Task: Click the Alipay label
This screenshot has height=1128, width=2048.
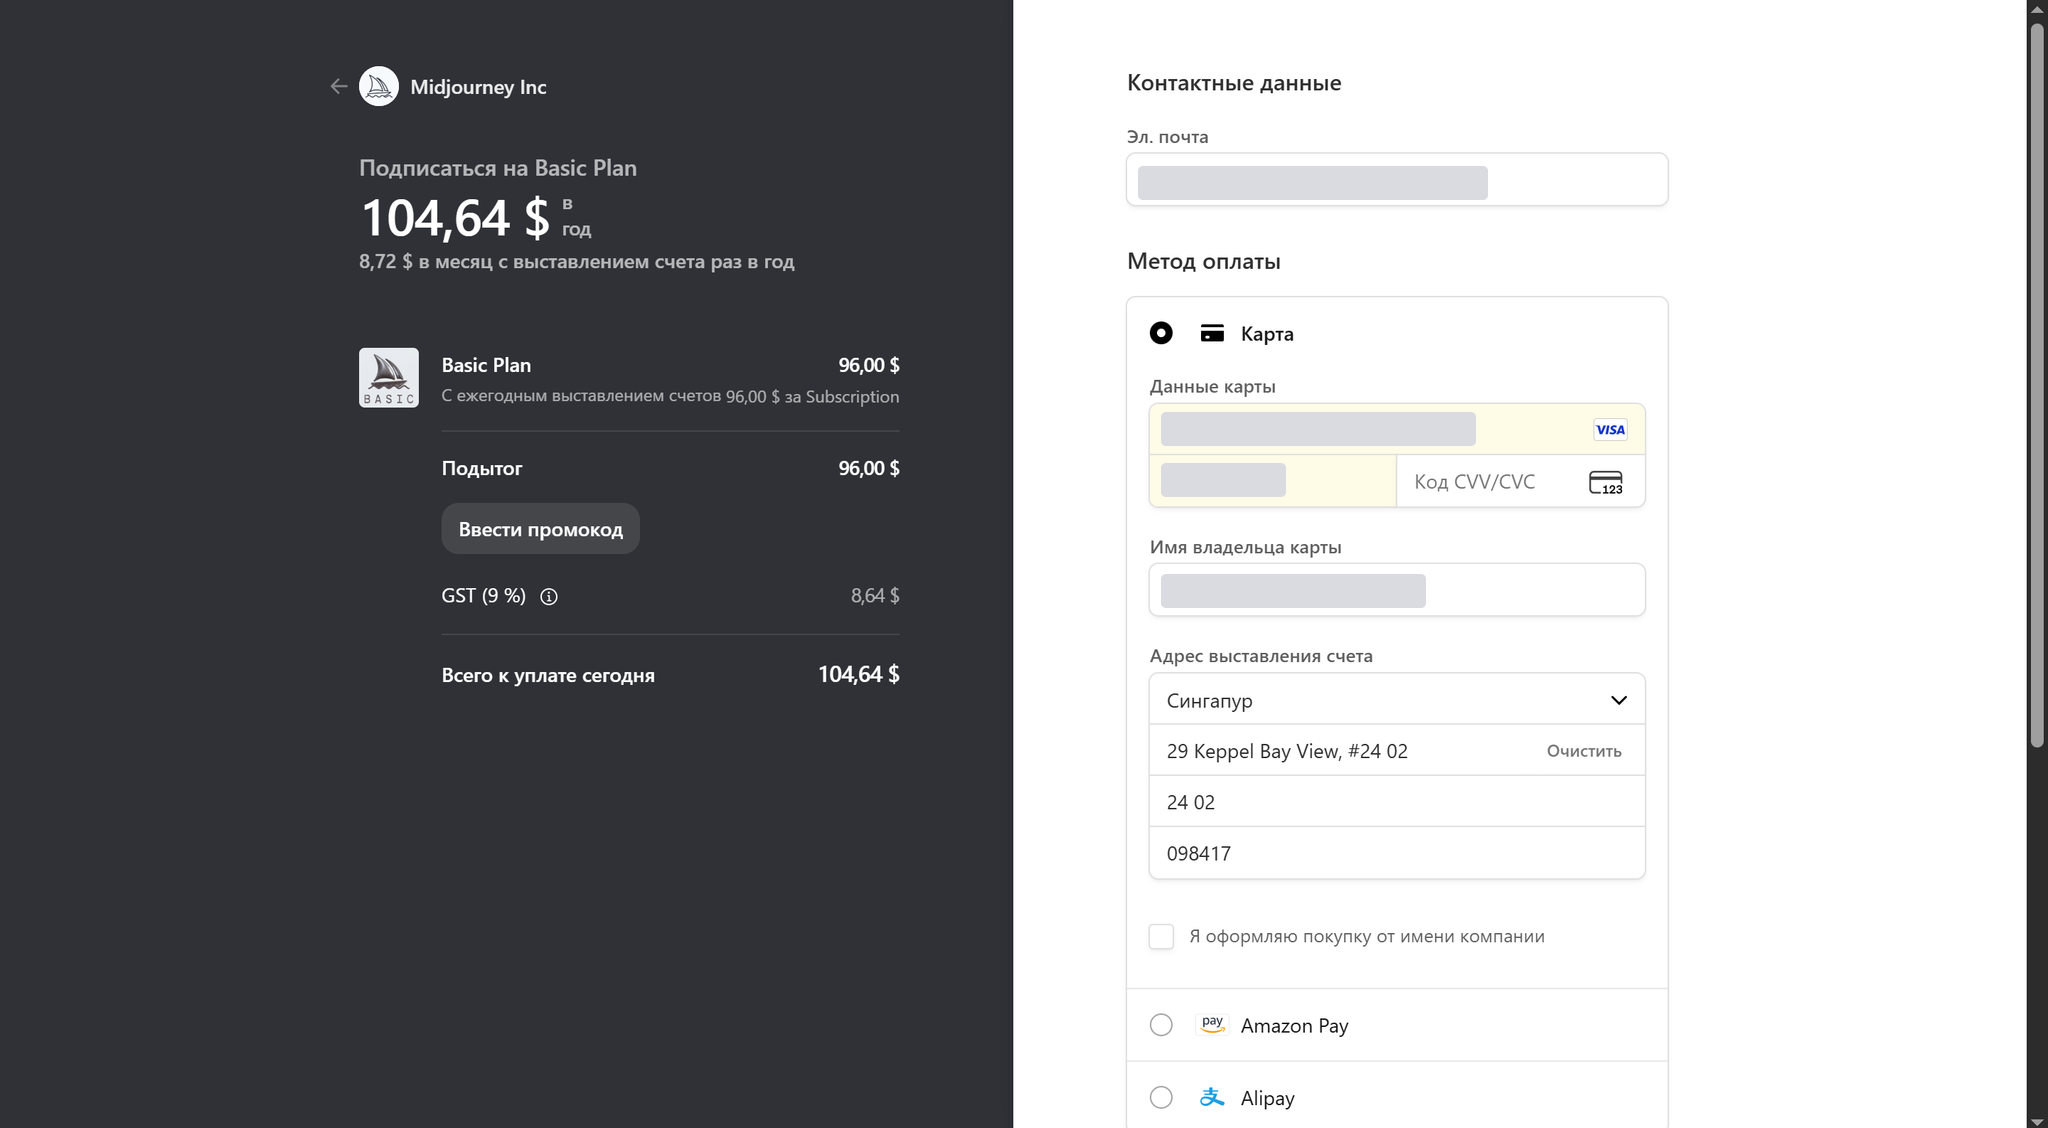Action: (1267, 1098)
